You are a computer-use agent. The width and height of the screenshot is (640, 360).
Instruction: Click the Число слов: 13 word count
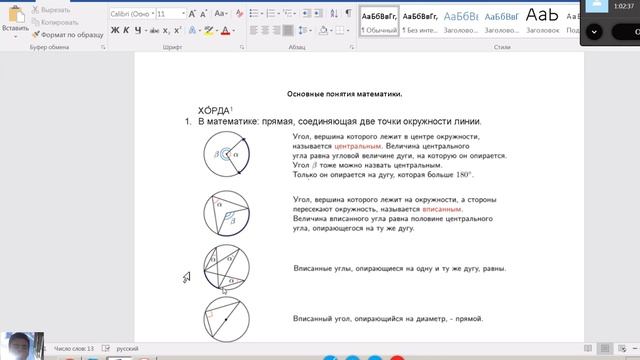tap(74, 349)
